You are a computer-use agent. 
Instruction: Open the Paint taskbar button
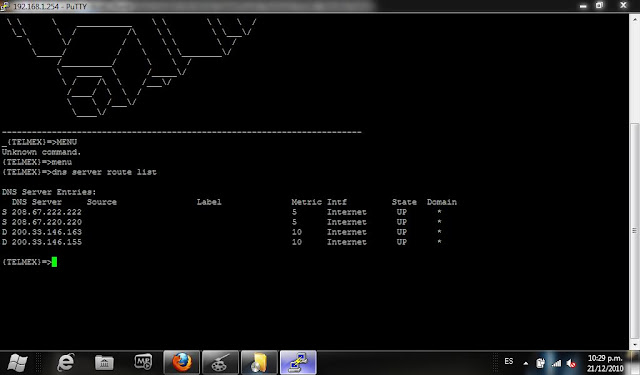[220, 362]
